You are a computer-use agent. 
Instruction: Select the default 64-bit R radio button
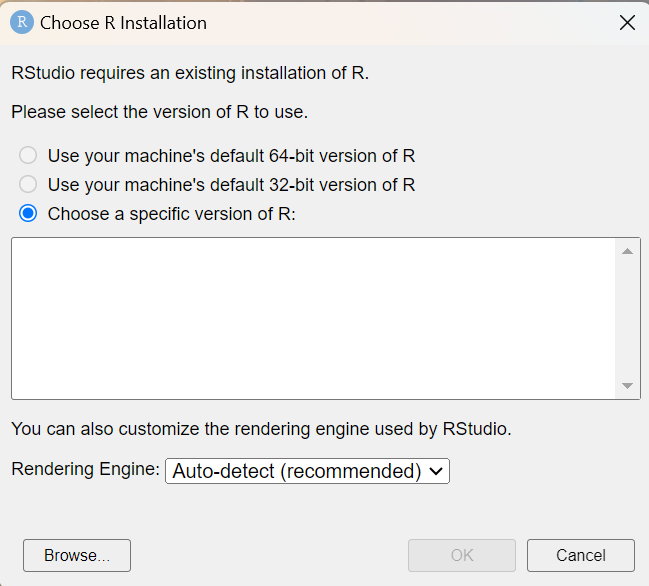(x=29, y=155)
